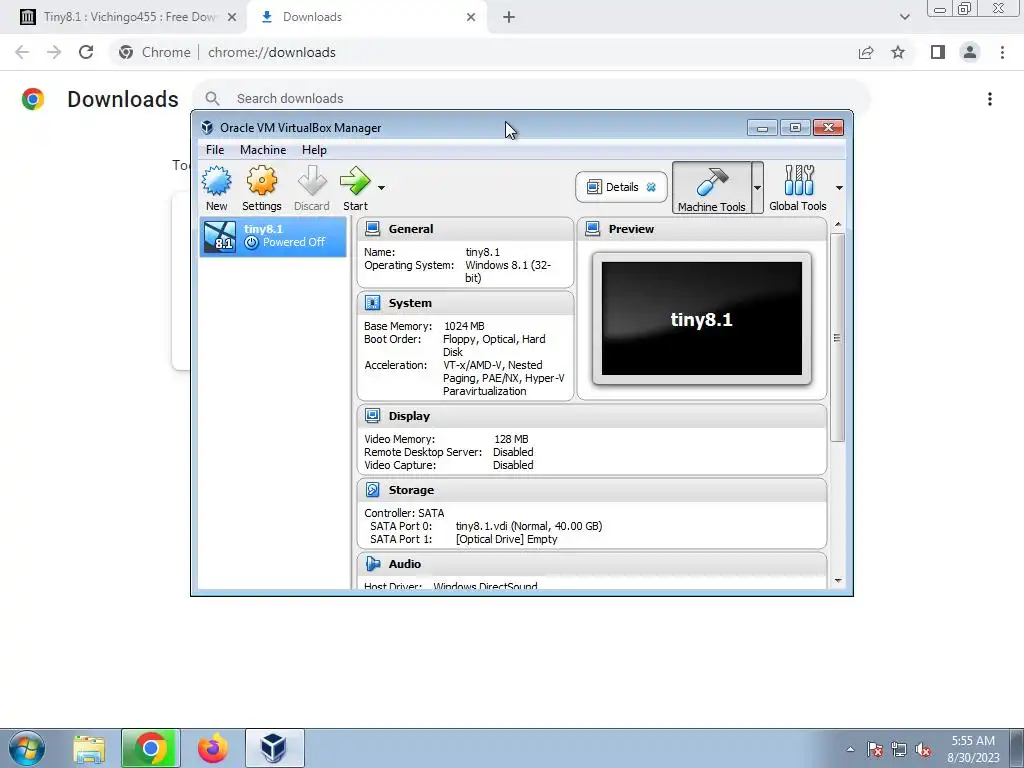Screen dimensions: 1024x768
Task: Click Action Center flag tray icon
Action: [x=875, y=749]
